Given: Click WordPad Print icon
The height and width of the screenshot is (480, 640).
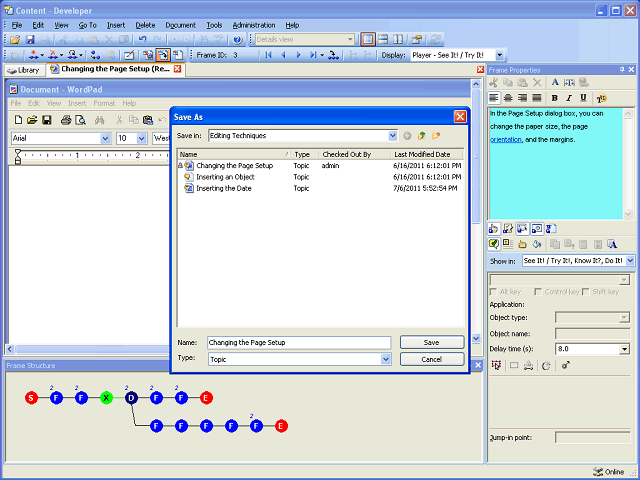Looking at the screenshot, I should tap(66, 120).
